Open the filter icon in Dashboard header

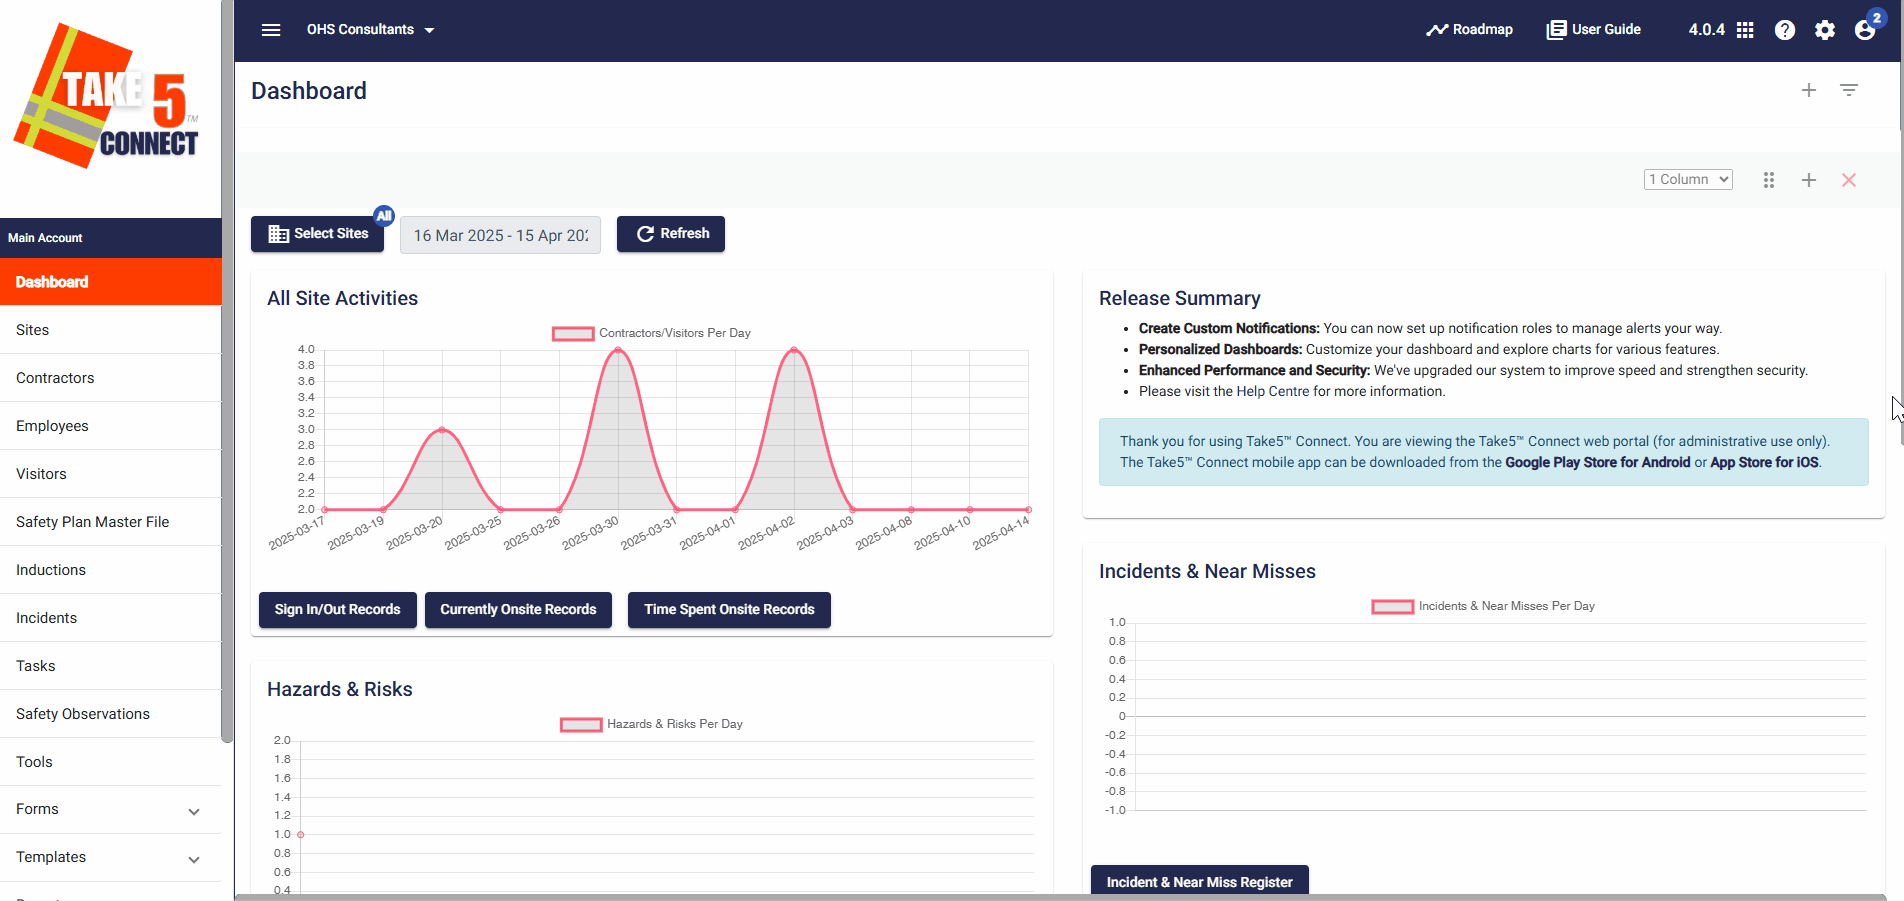1849,90
